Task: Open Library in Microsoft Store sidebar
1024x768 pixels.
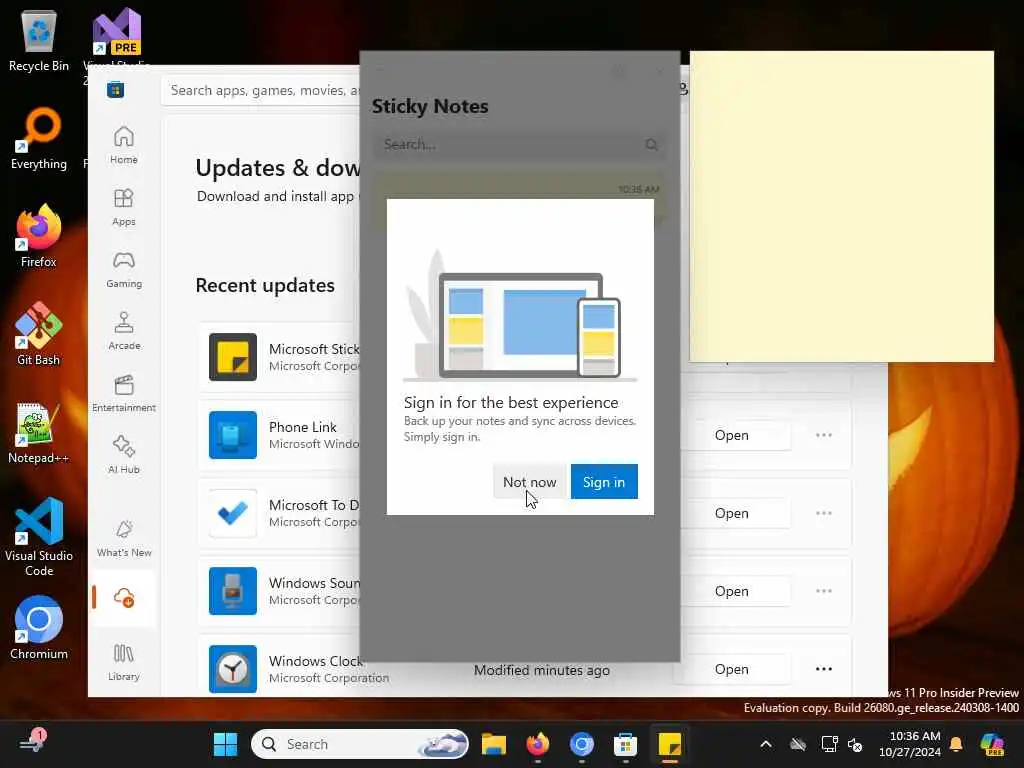Action: tap(123, 662)
